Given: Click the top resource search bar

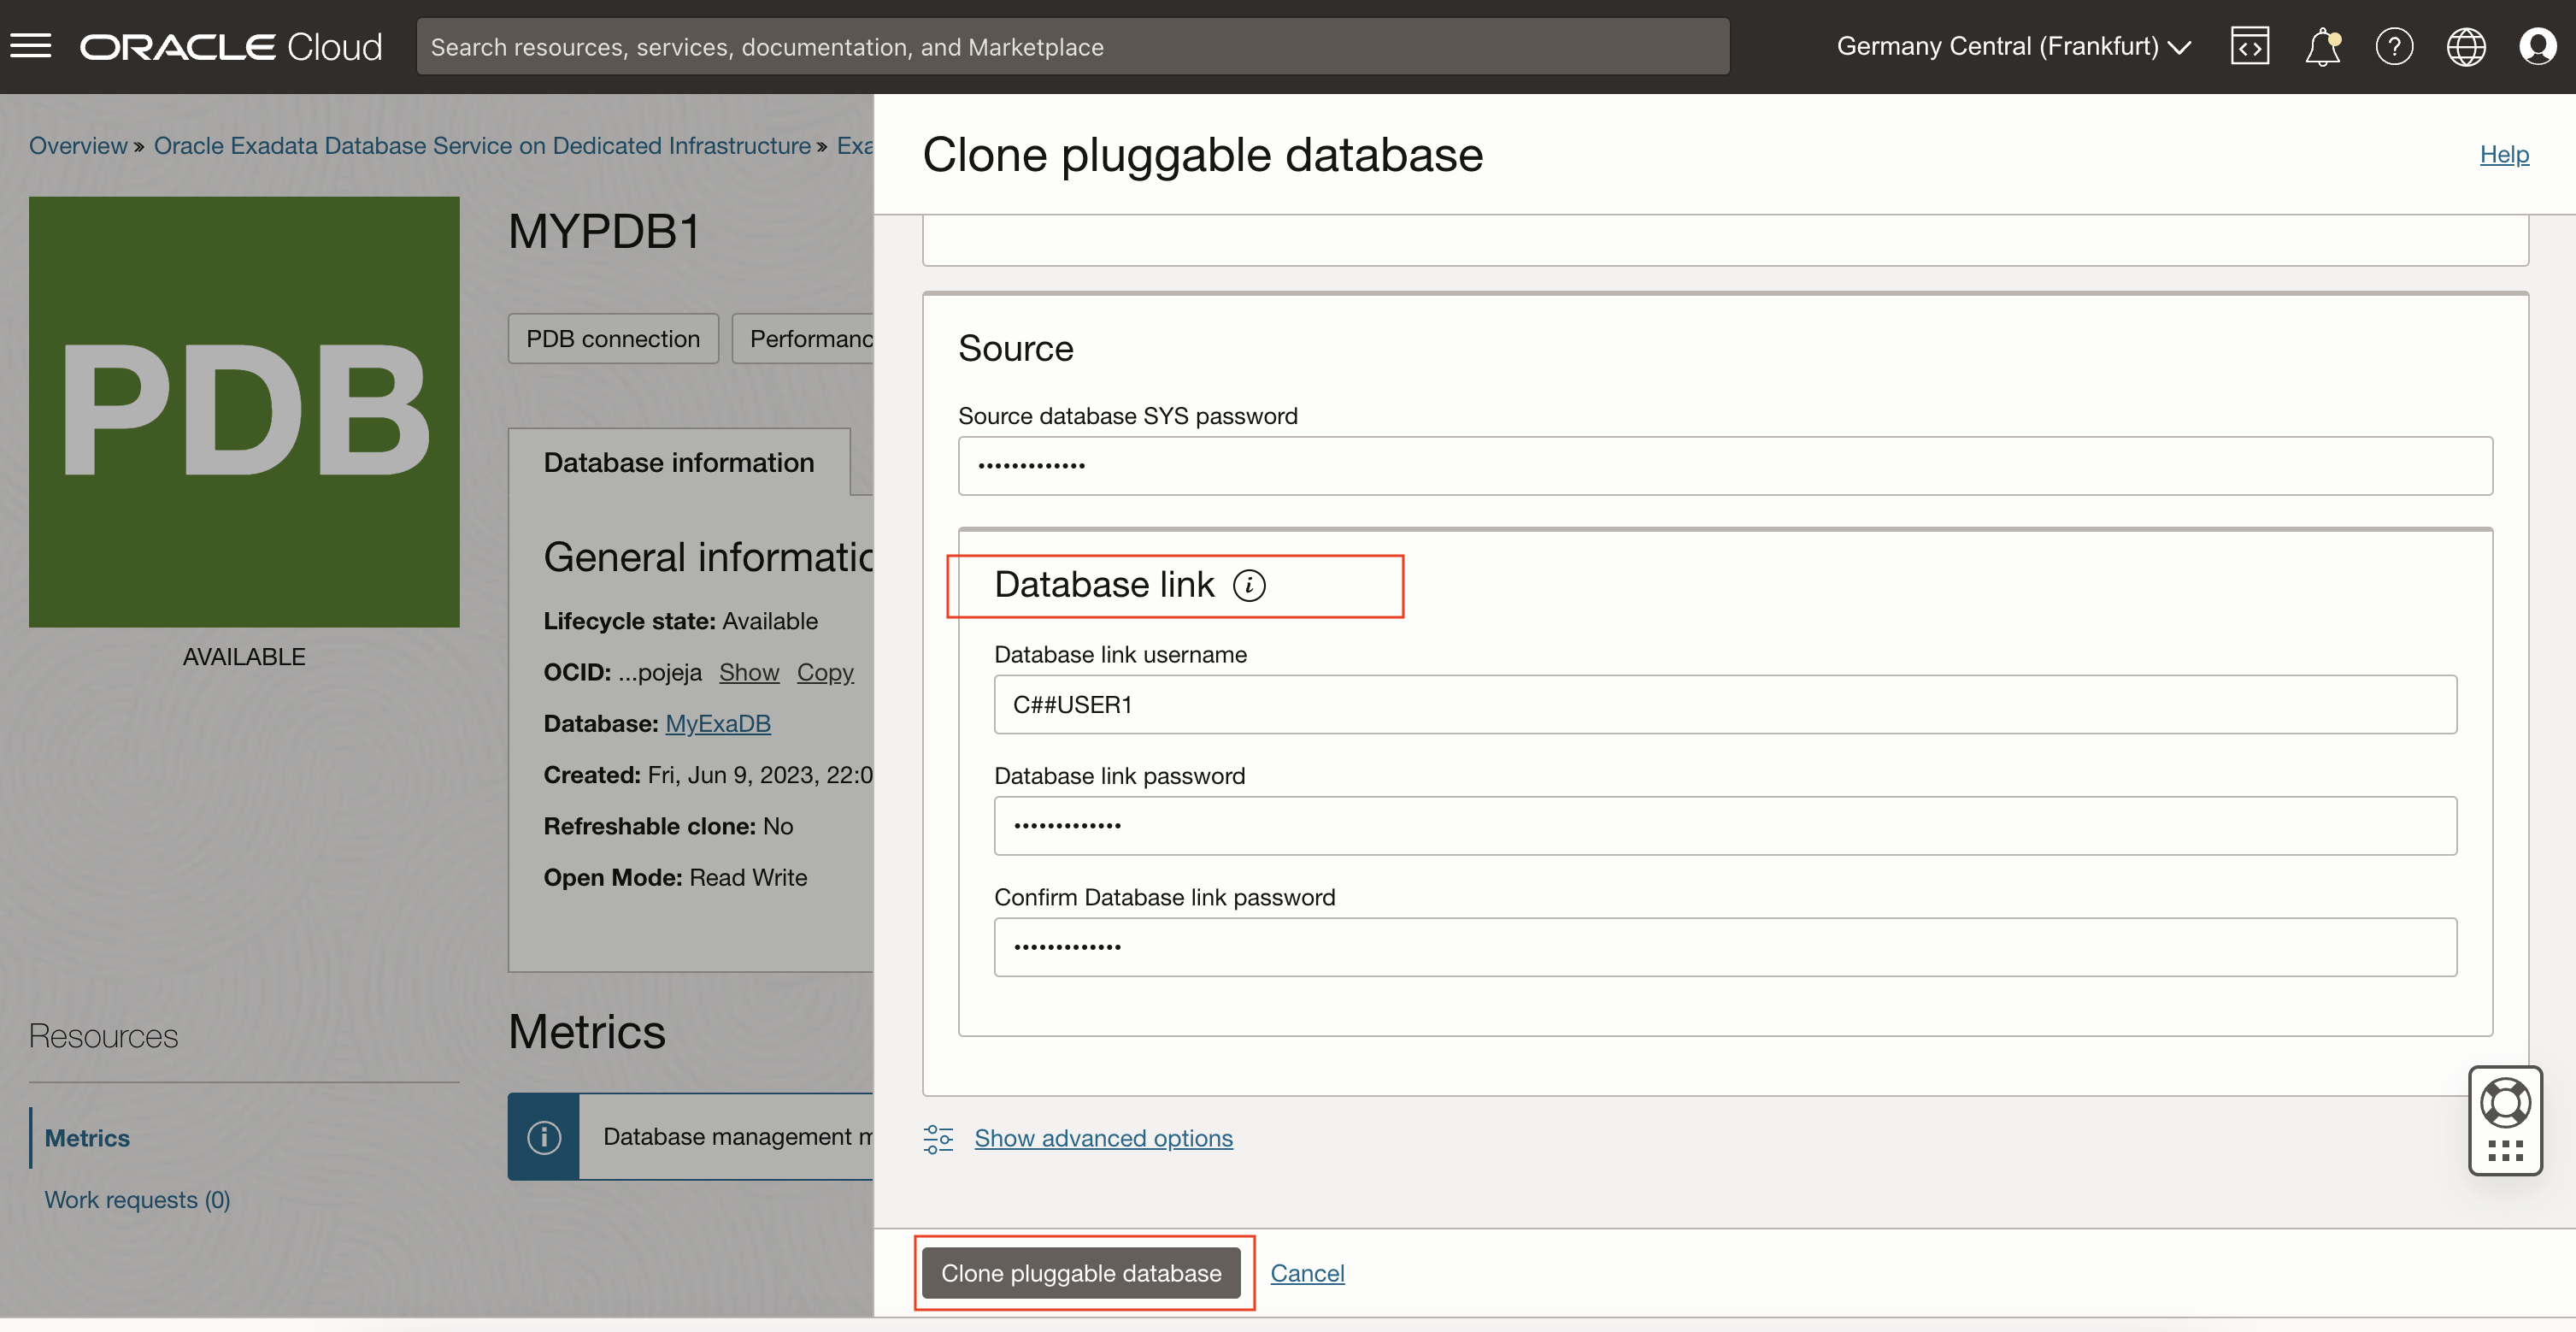Looking at the screenshot, I should [1073, 47].
